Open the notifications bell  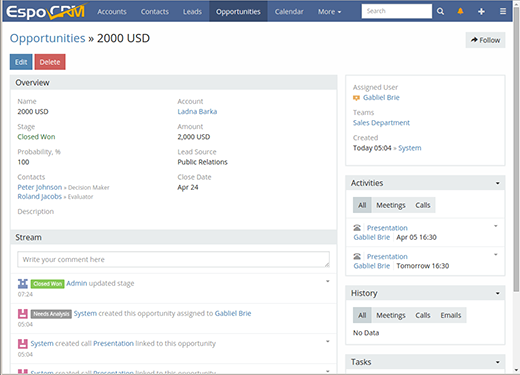pyautogui.click(x=460, y=11)
